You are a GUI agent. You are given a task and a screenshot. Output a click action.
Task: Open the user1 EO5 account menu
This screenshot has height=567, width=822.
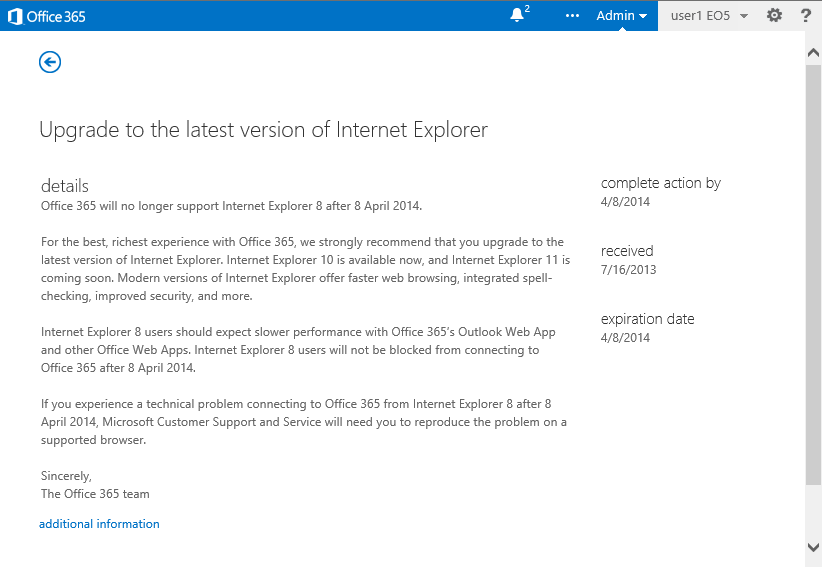pos(702,15)
